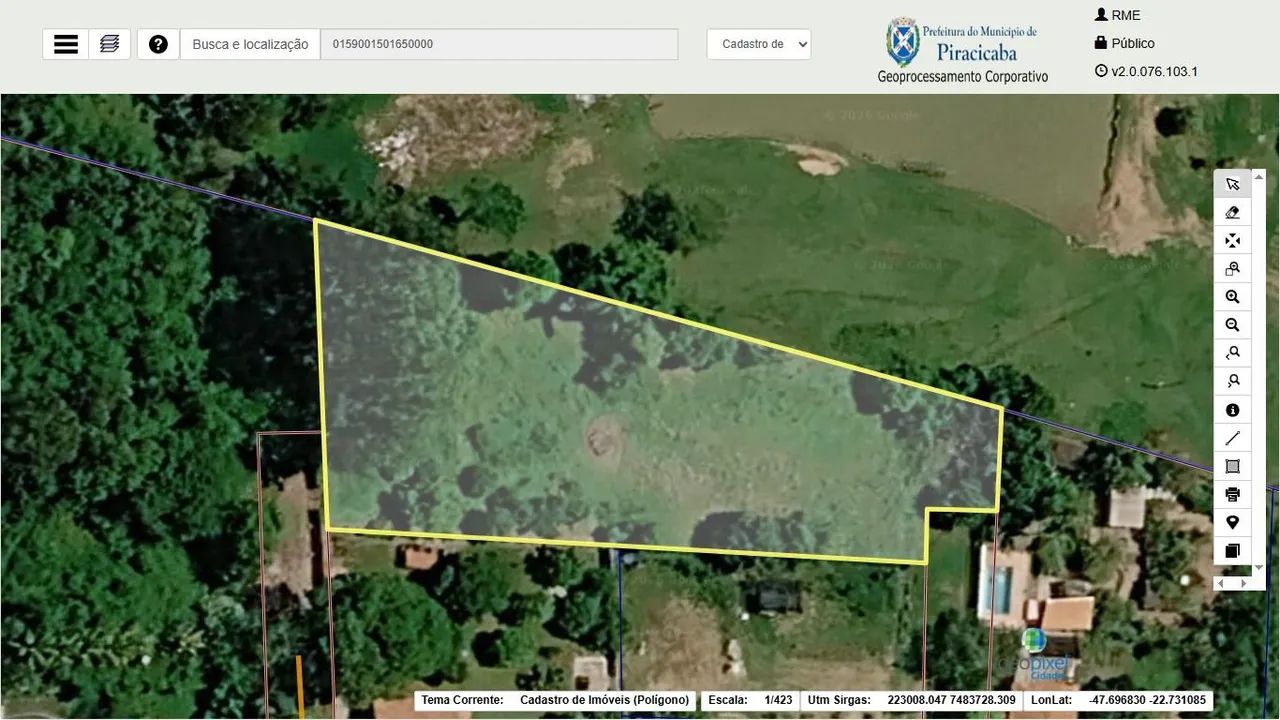1280x720 pixels.
Task: Go to next zoom view
Action: 1232,381
